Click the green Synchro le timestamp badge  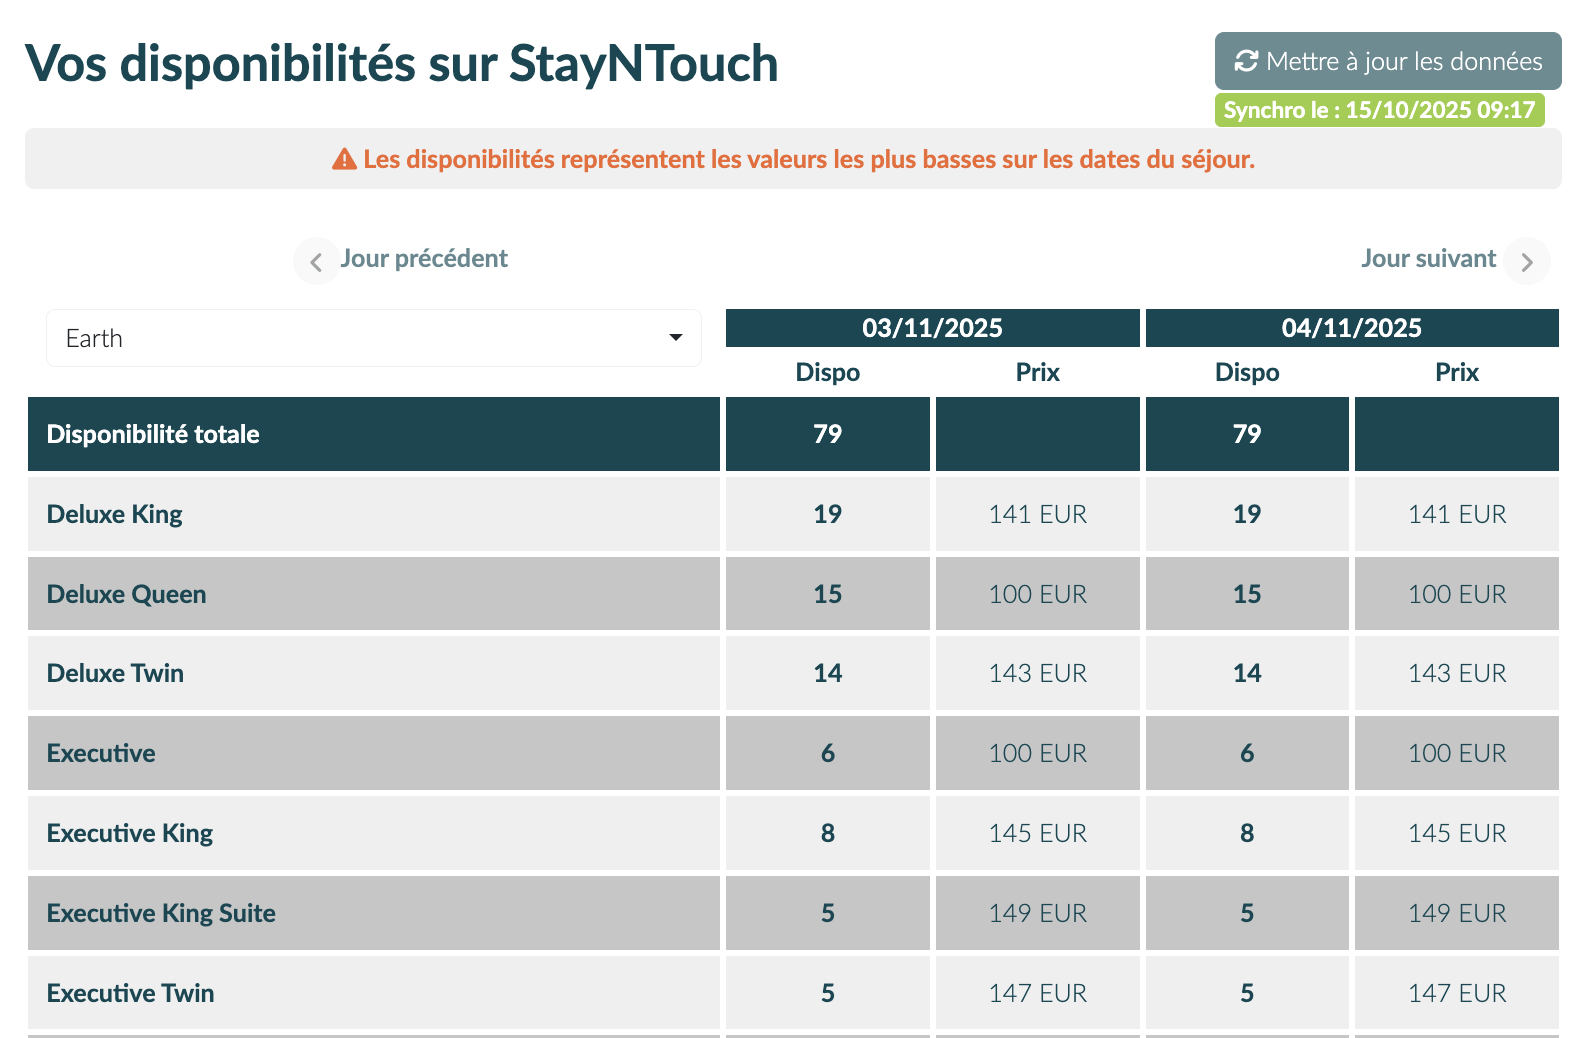click(x=1379, y=110)
